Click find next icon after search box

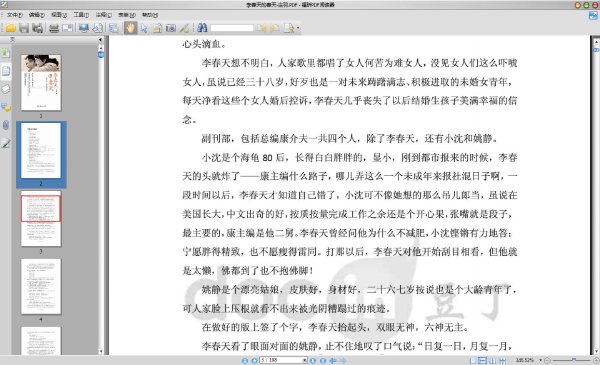pos(275,28)
